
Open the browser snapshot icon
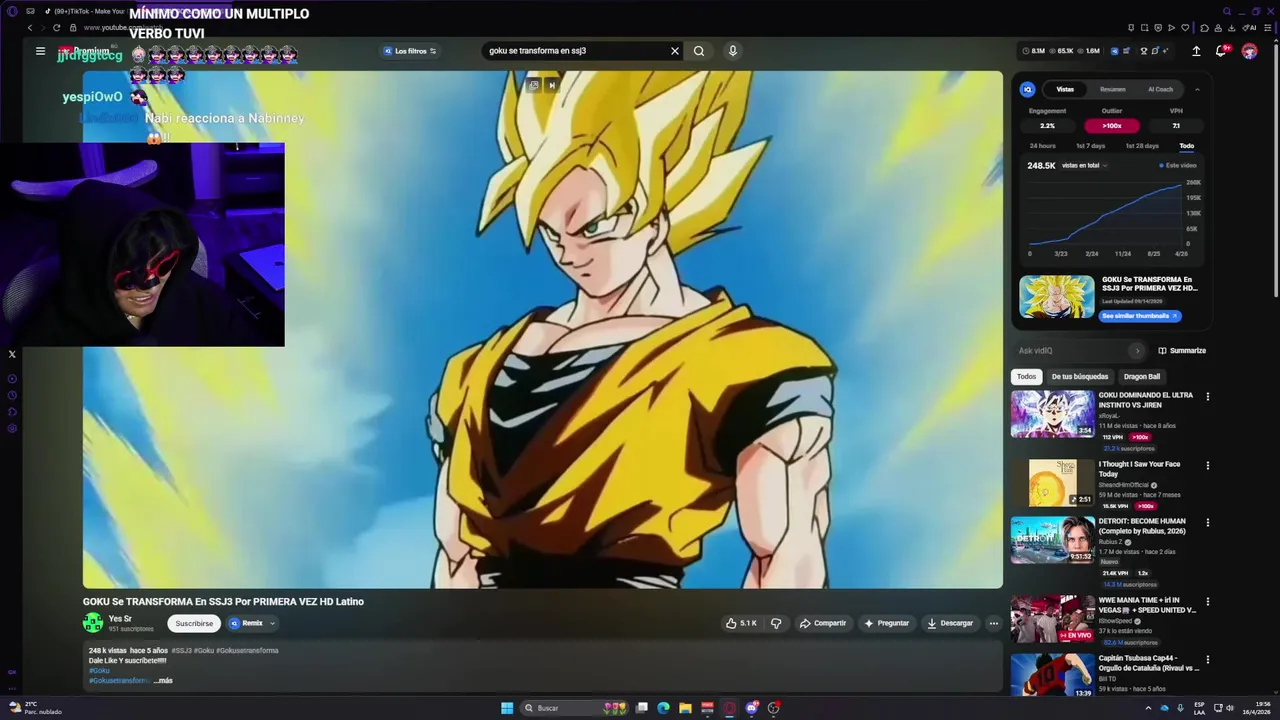[x=1144, y=28]
